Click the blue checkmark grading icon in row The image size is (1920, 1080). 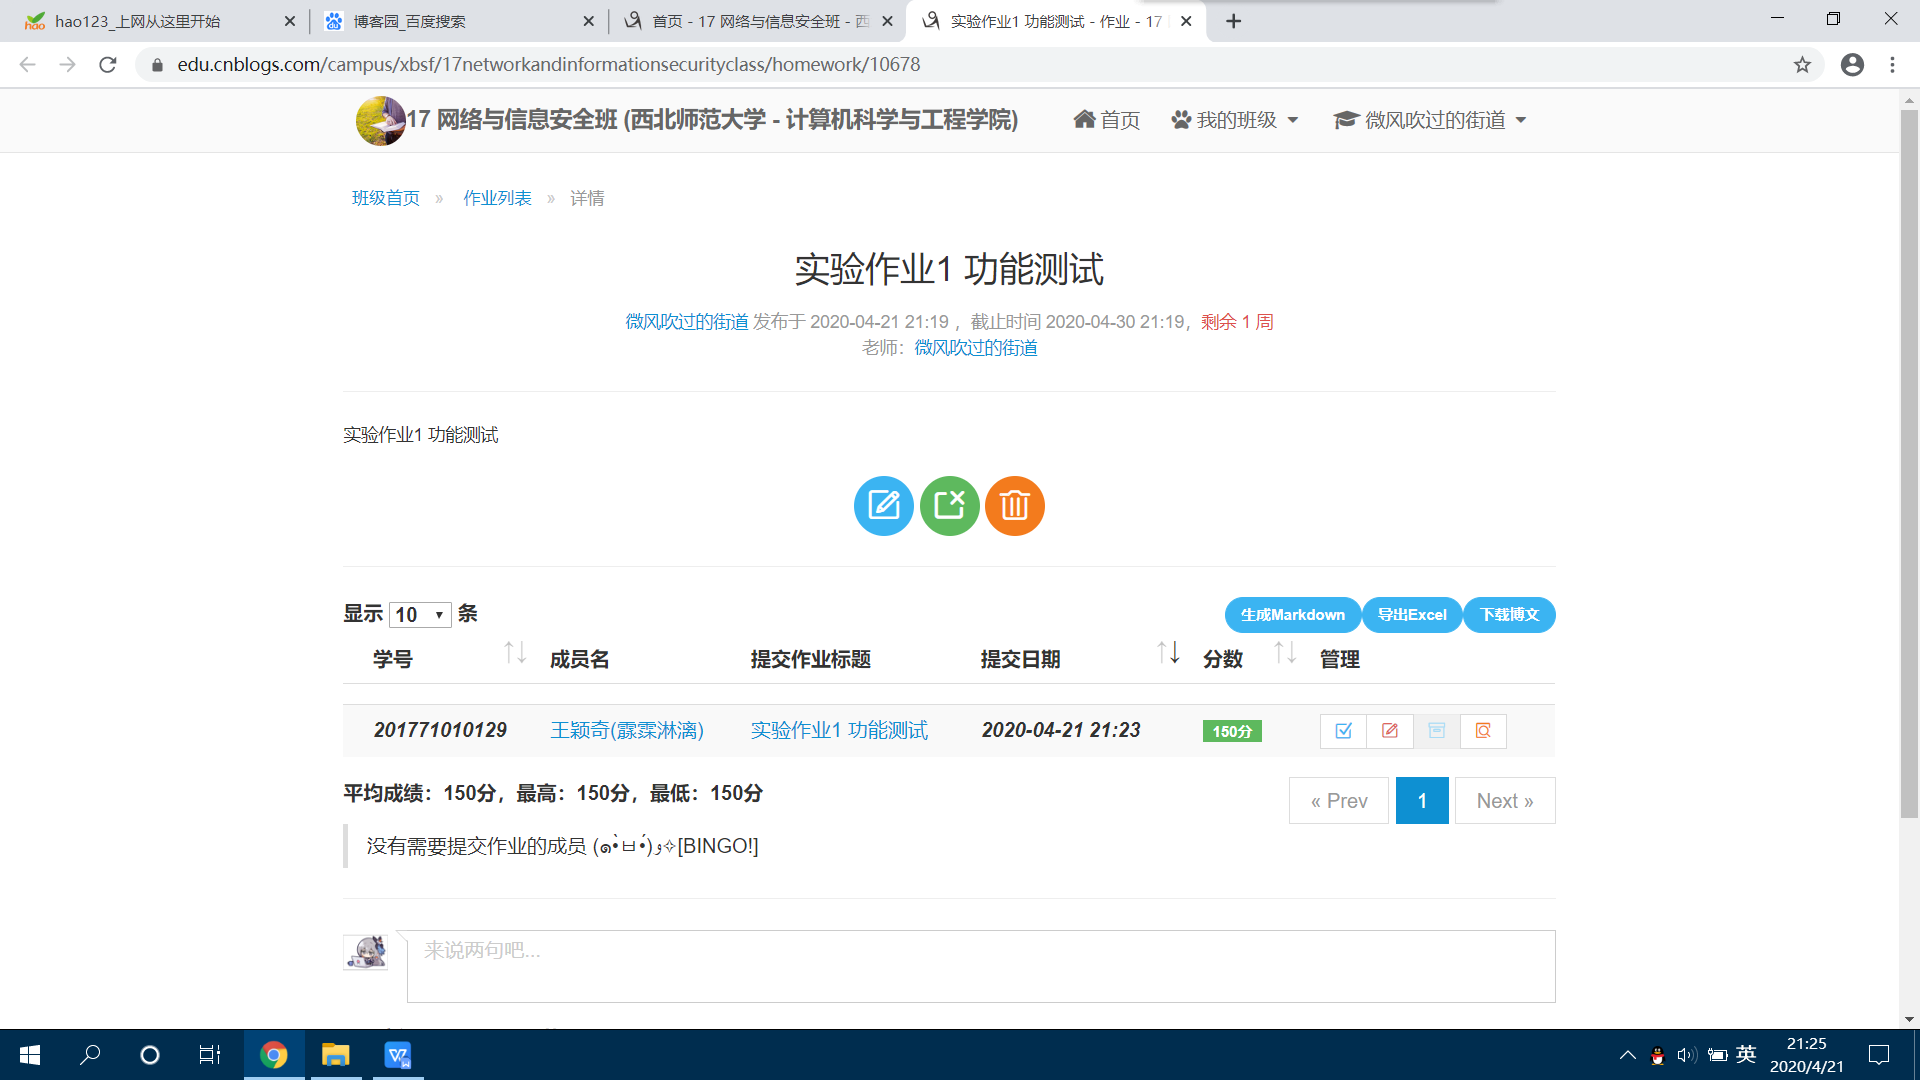point(1343,731)
